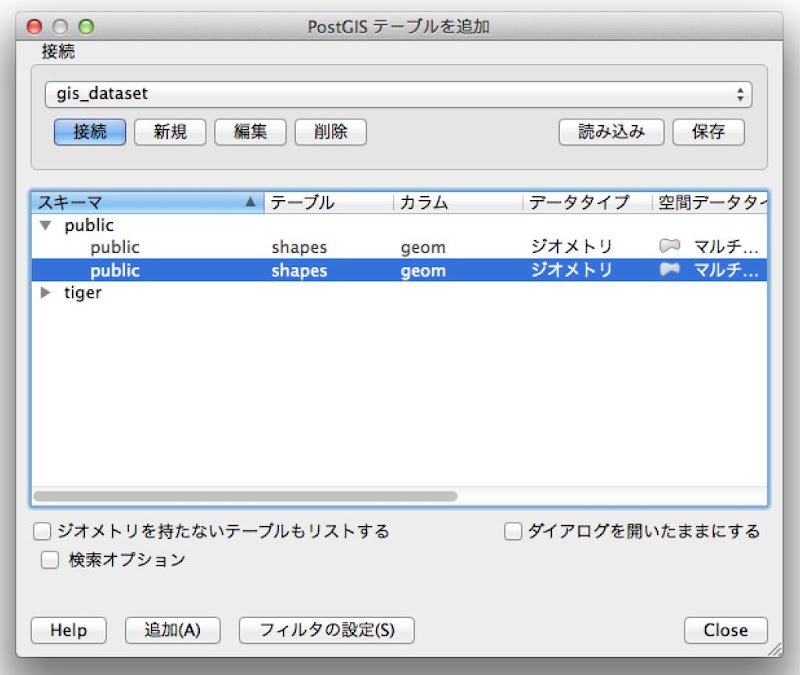Screen dimensions: 800x675
Task: Click the 追加(A) add button
Action: [172, 630]
